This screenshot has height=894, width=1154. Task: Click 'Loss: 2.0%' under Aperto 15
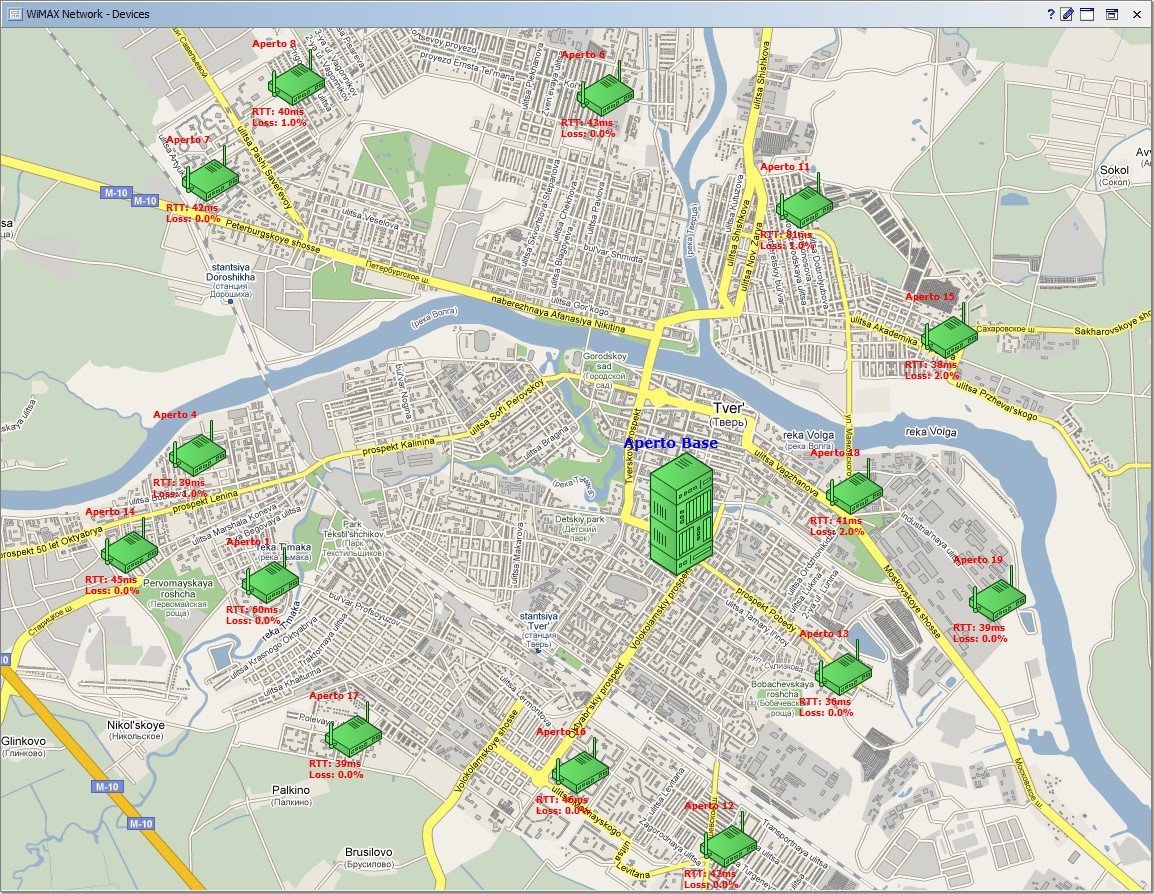pyautogui.click(x=932, y=375)
